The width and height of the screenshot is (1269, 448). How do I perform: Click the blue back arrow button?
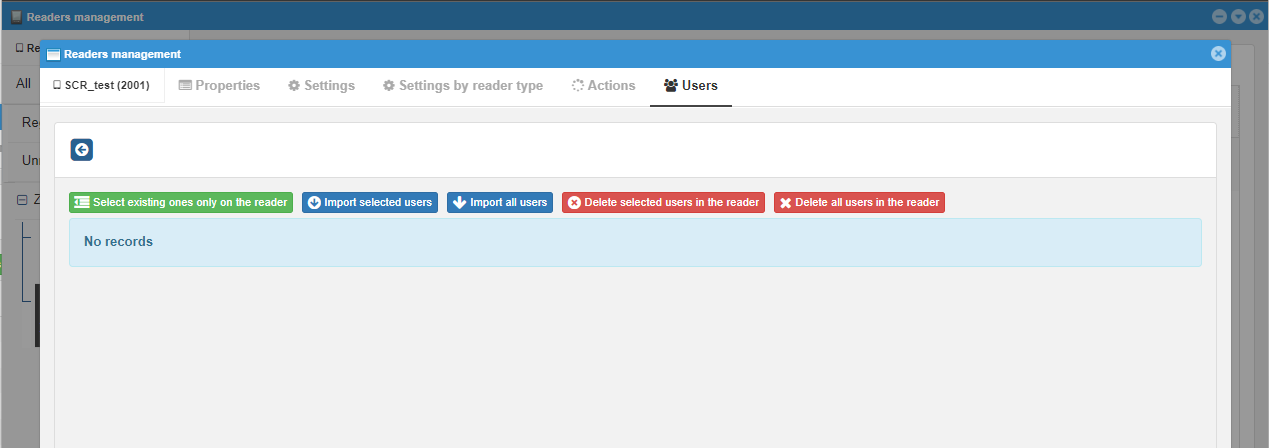coord(82,149)
